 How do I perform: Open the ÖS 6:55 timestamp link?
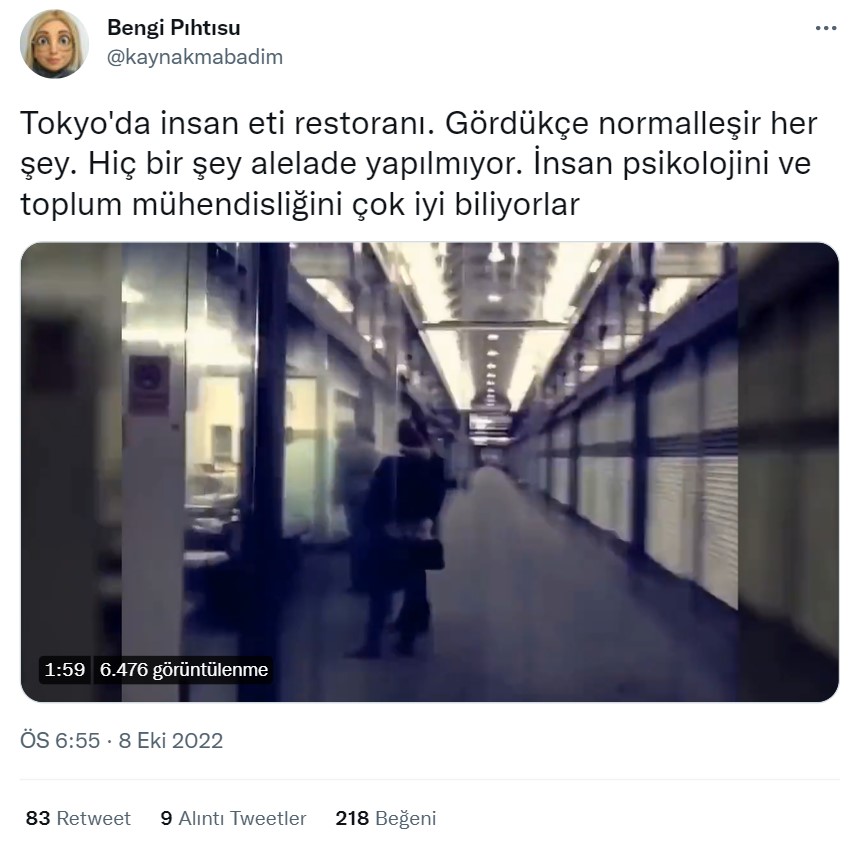click(x=61, y=741)
